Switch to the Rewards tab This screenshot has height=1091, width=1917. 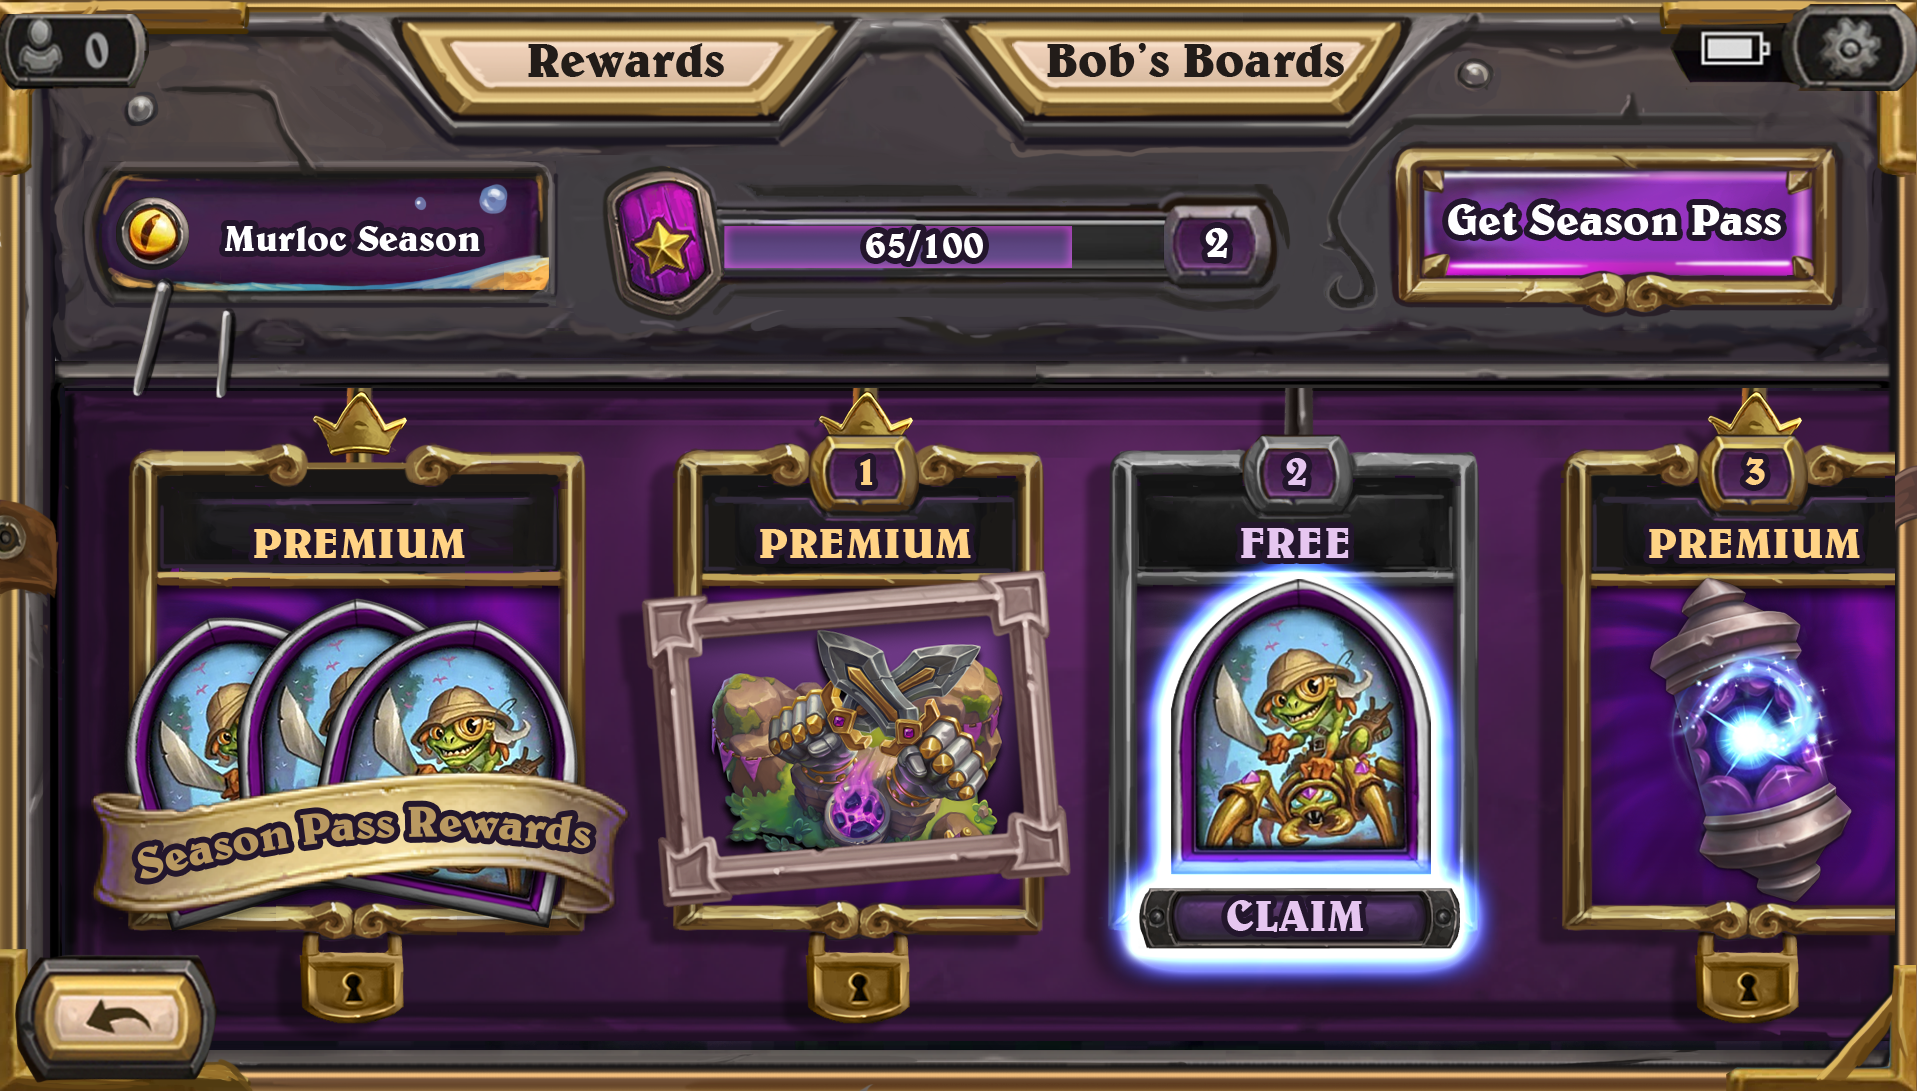626,61
